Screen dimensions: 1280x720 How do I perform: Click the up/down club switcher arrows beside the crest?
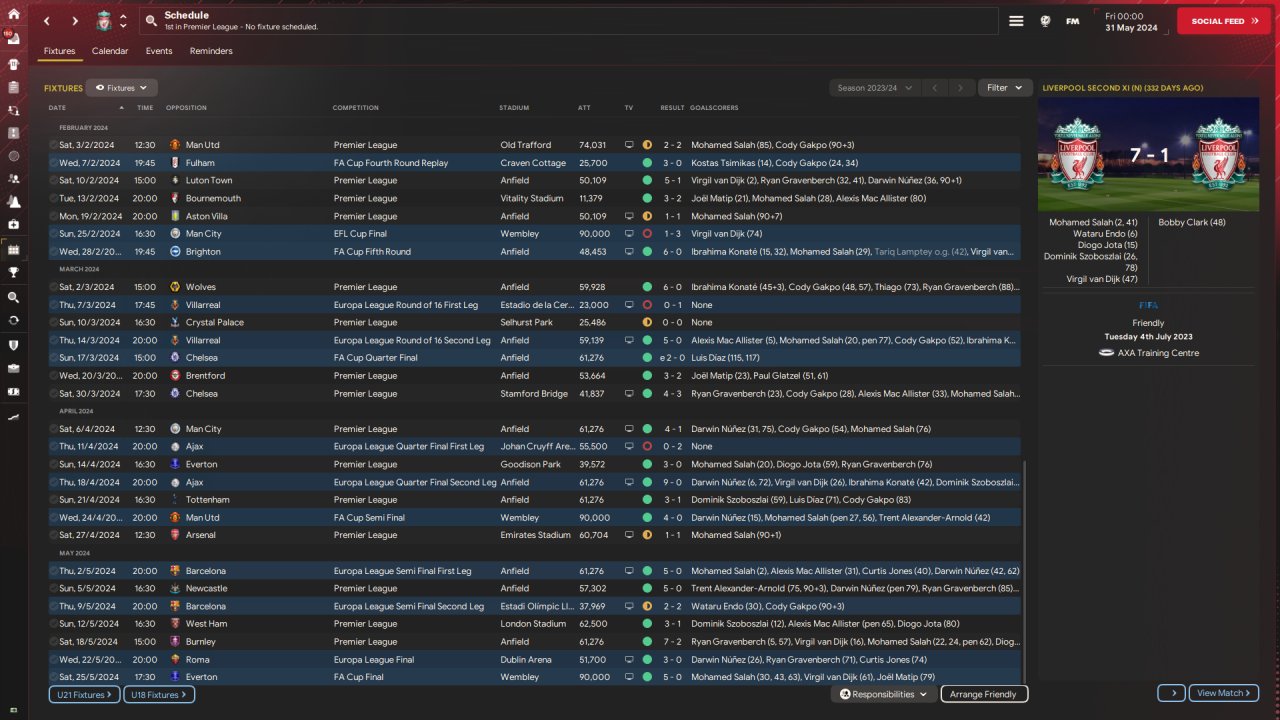tap(123, 21)
